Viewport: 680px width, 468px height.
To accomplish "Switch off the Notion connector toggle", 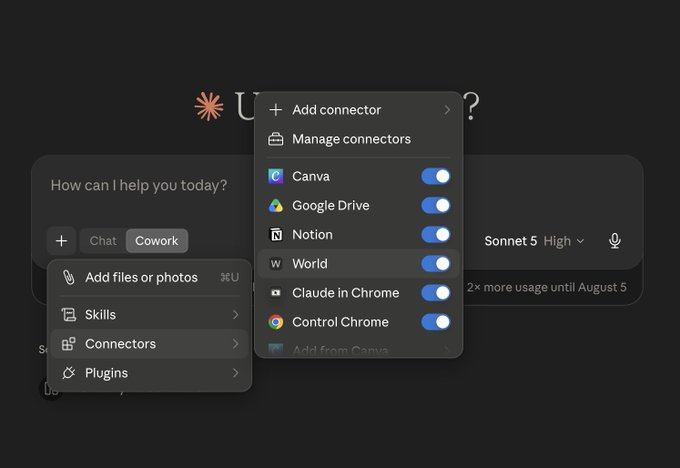I will (436, 235).
